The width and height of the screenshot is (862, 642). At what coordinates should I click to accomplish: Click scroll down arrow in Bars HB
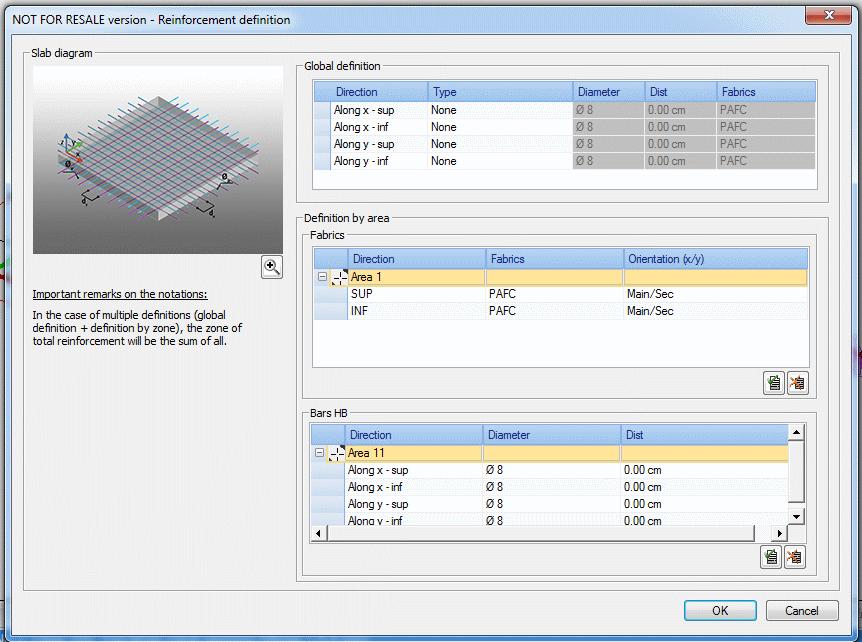796,516
